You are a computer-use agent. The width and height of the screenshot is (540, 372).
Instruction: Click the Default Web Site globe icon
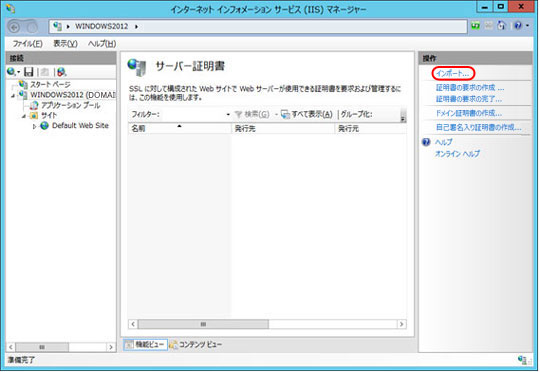point(44,125)
